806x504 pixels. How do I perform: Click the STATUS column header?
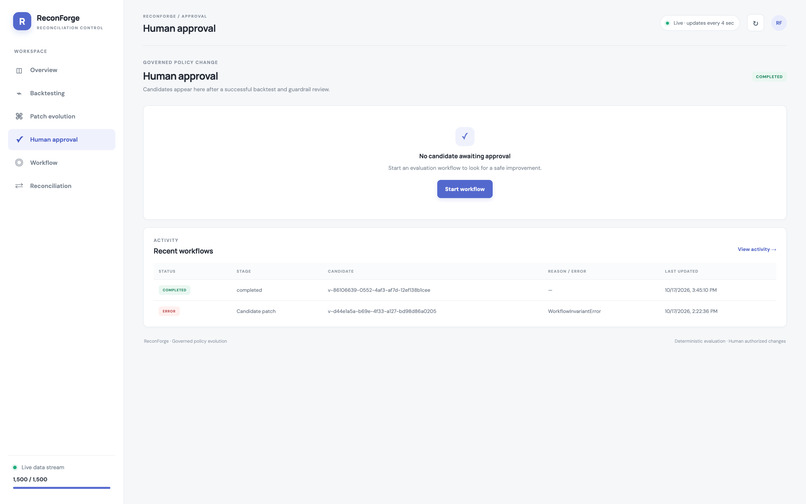[x=167, y=271]
